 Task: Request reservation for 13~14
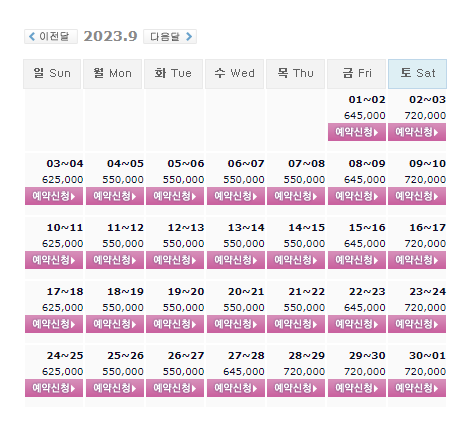[236, 260]
